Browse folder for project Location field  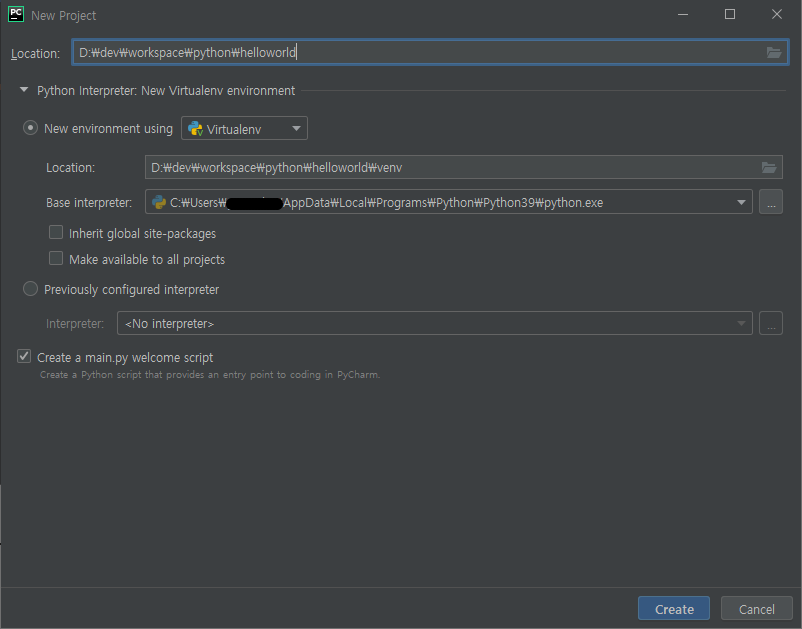(773, 53)
